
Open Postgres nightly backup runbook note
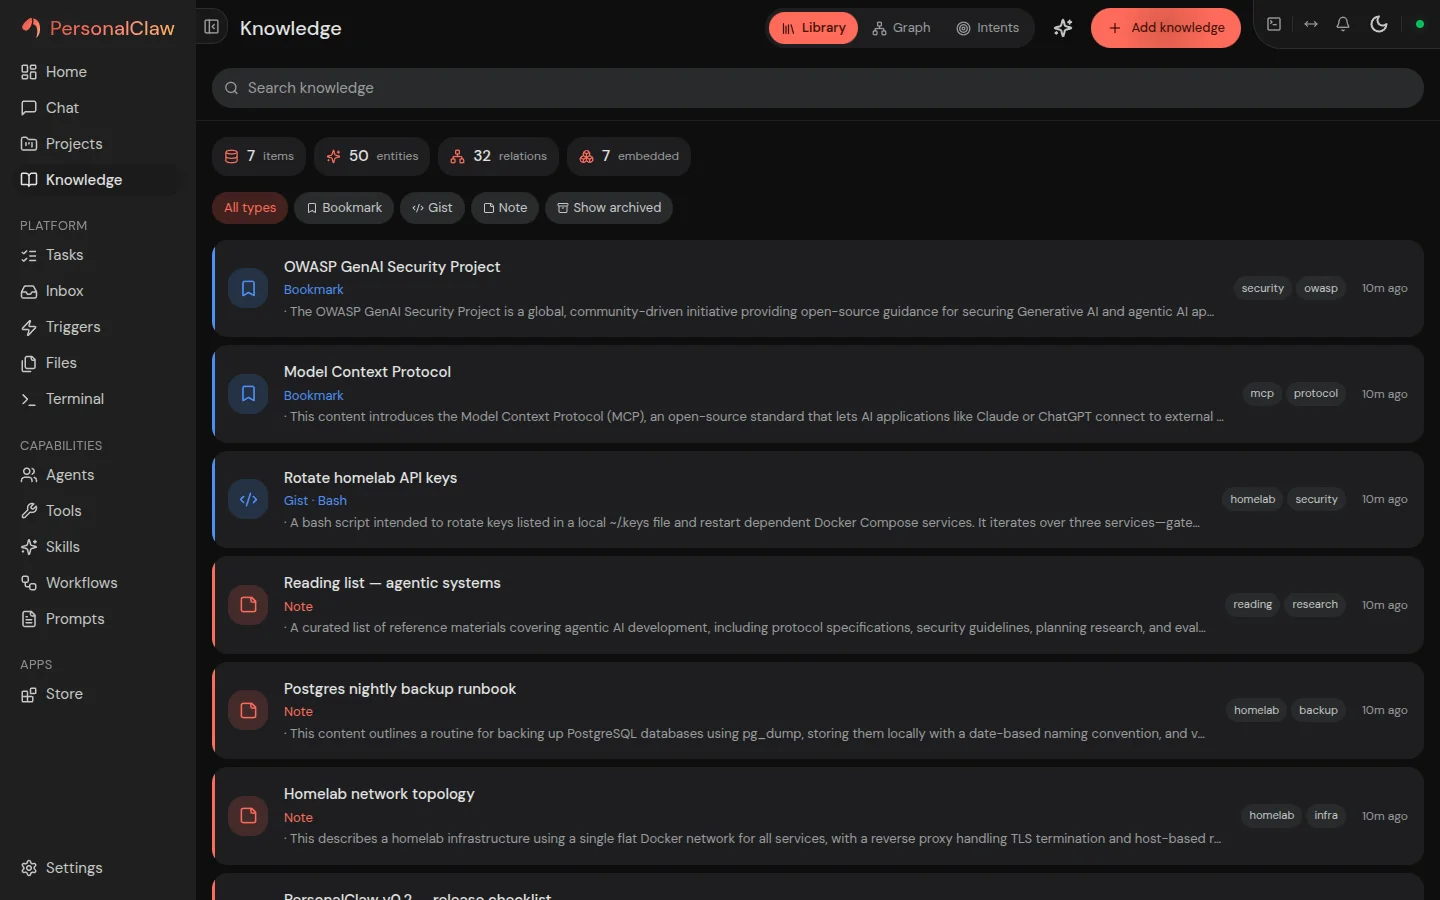point(817,711)
